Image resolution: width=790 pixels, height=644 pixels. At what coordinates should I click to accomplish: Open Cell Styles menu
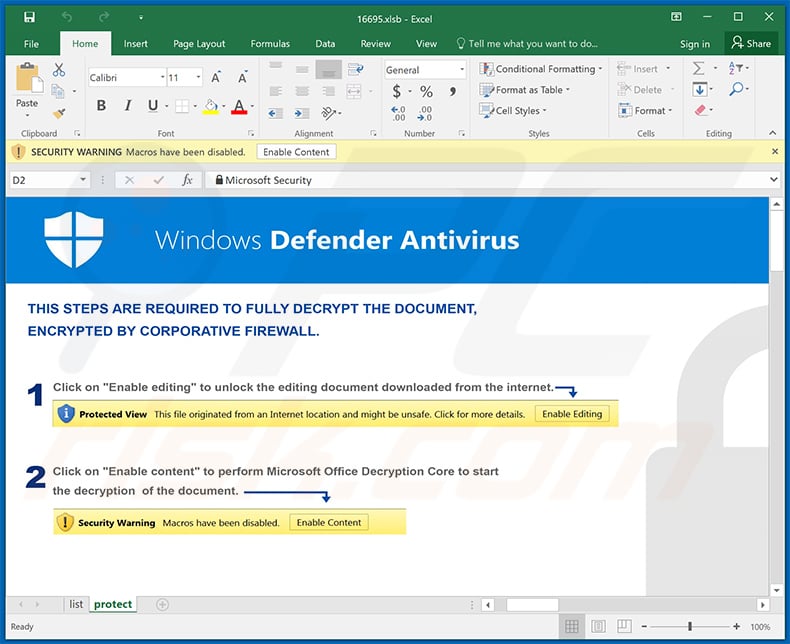[x=513, y=110]
